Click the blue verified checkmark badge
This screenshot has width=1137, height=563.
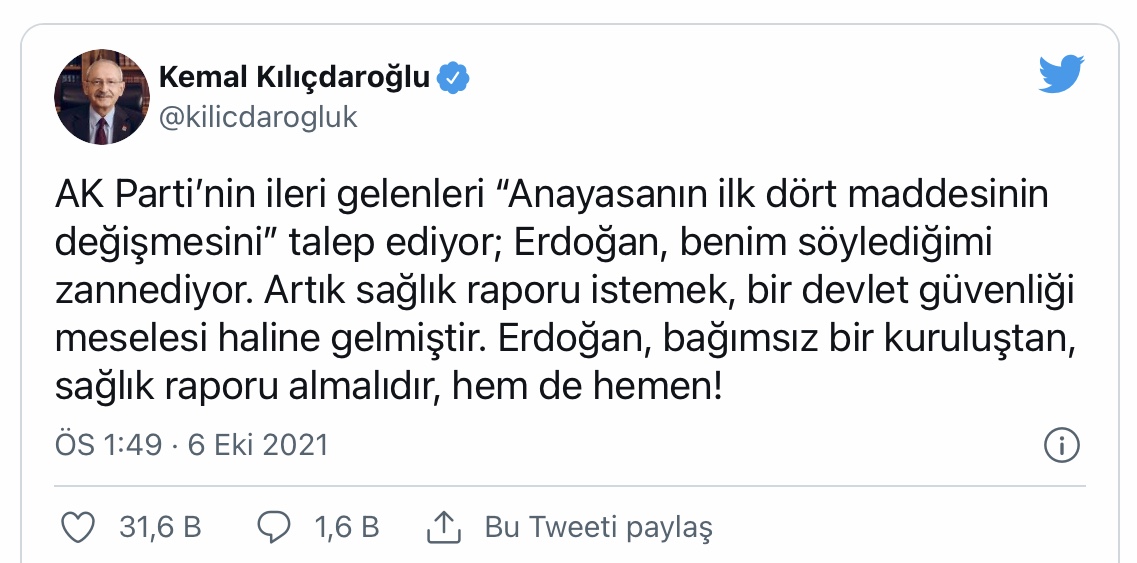(x=456, y=77)
